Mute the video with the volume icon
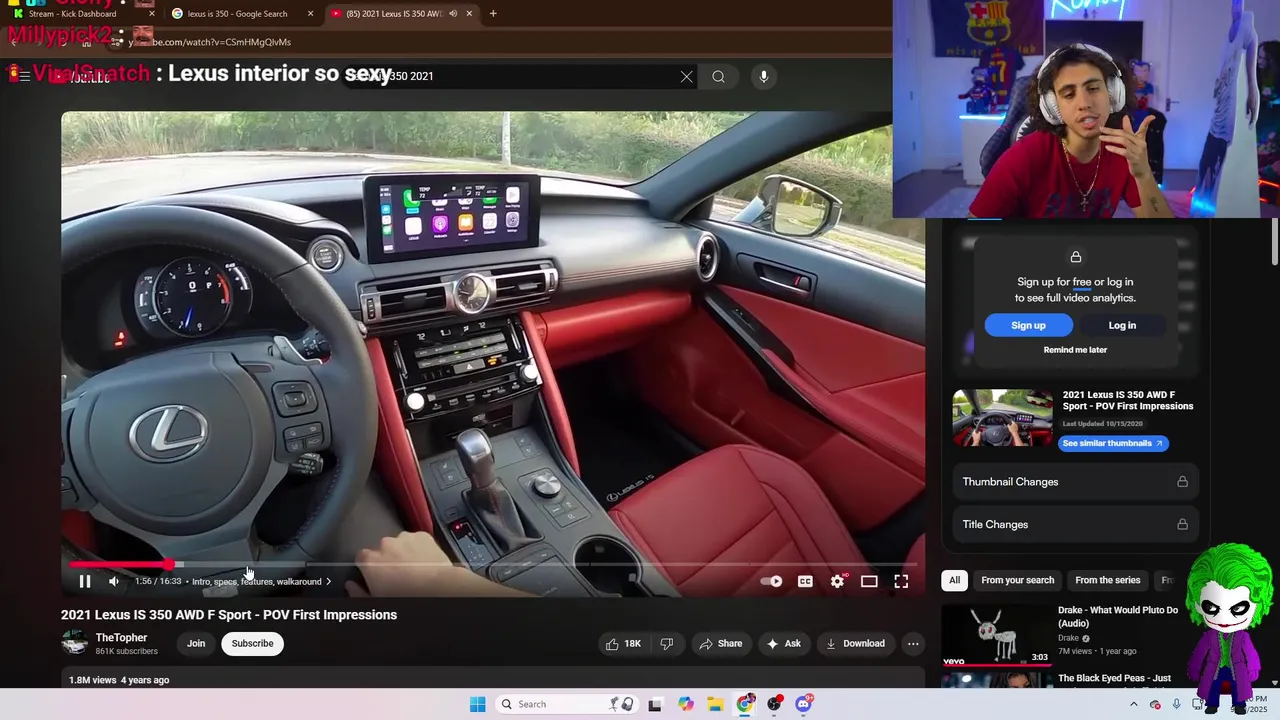Image resolution: width=1280 pixels, height=720 pixels. [114, 581]
